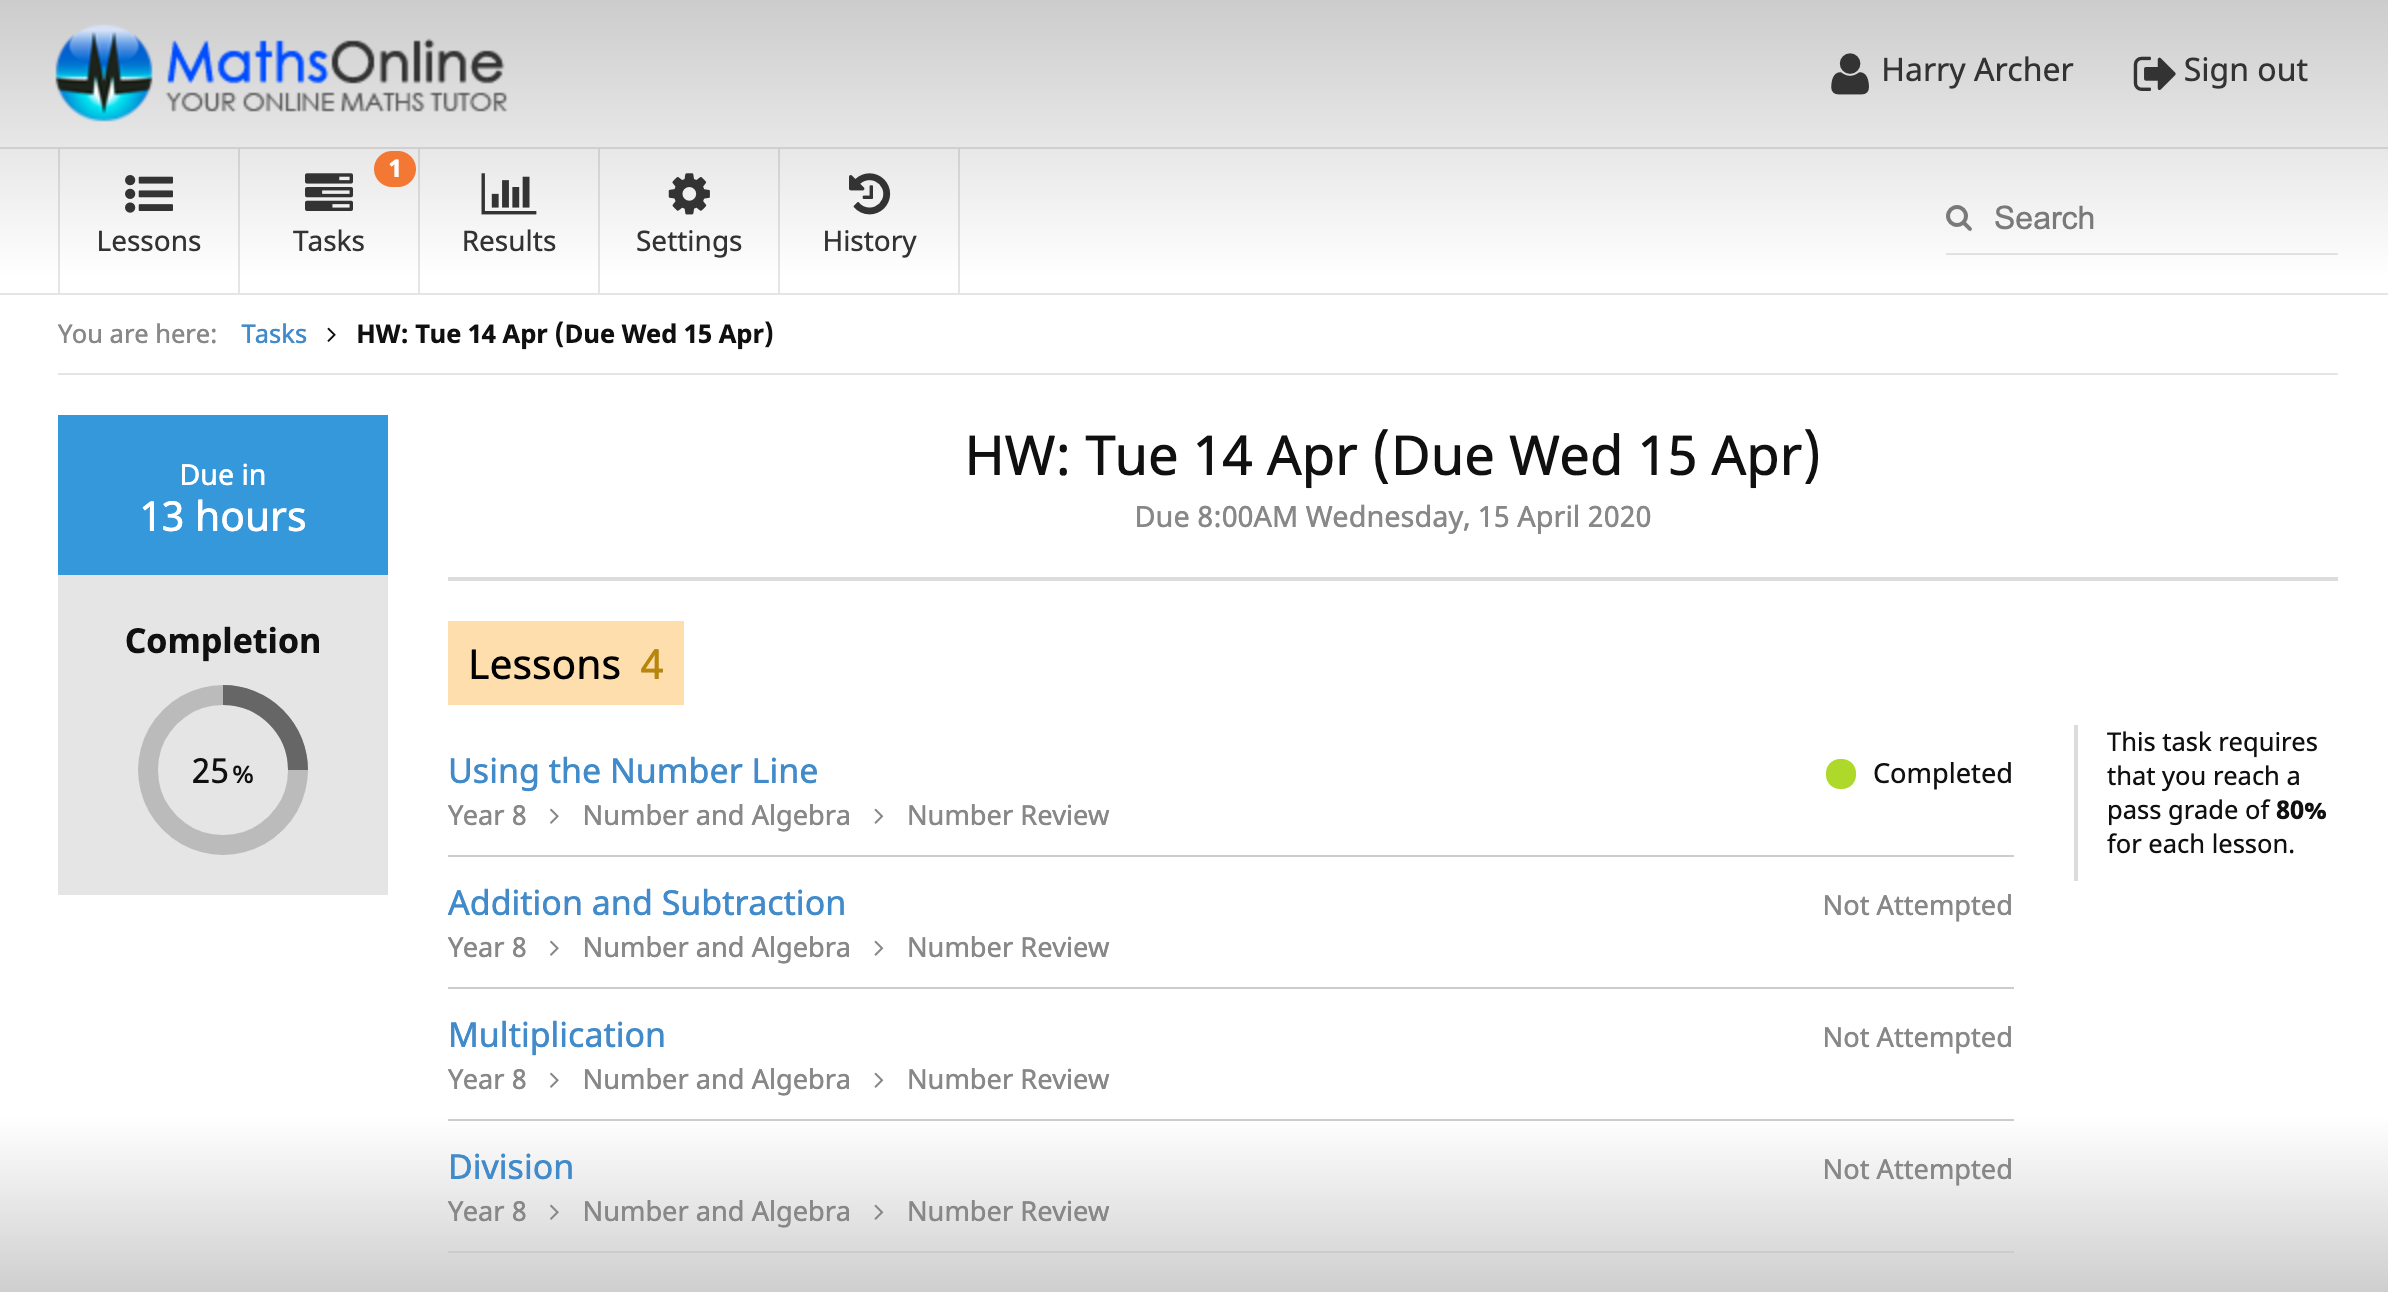2388x1292 pixels.
Task: Click the 25% completion ring
Action: [x=222, y=770]
